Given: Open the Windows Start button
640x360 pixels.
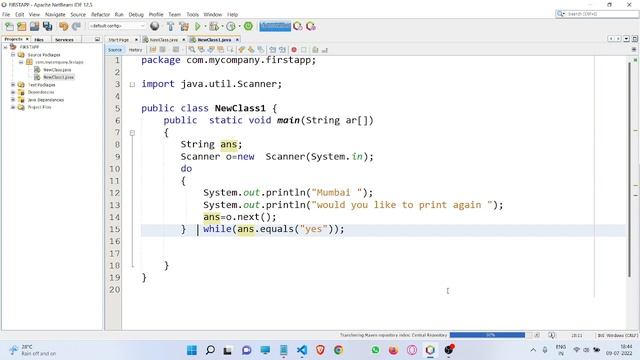Looking at the screenshot, I should click(191, 350).
